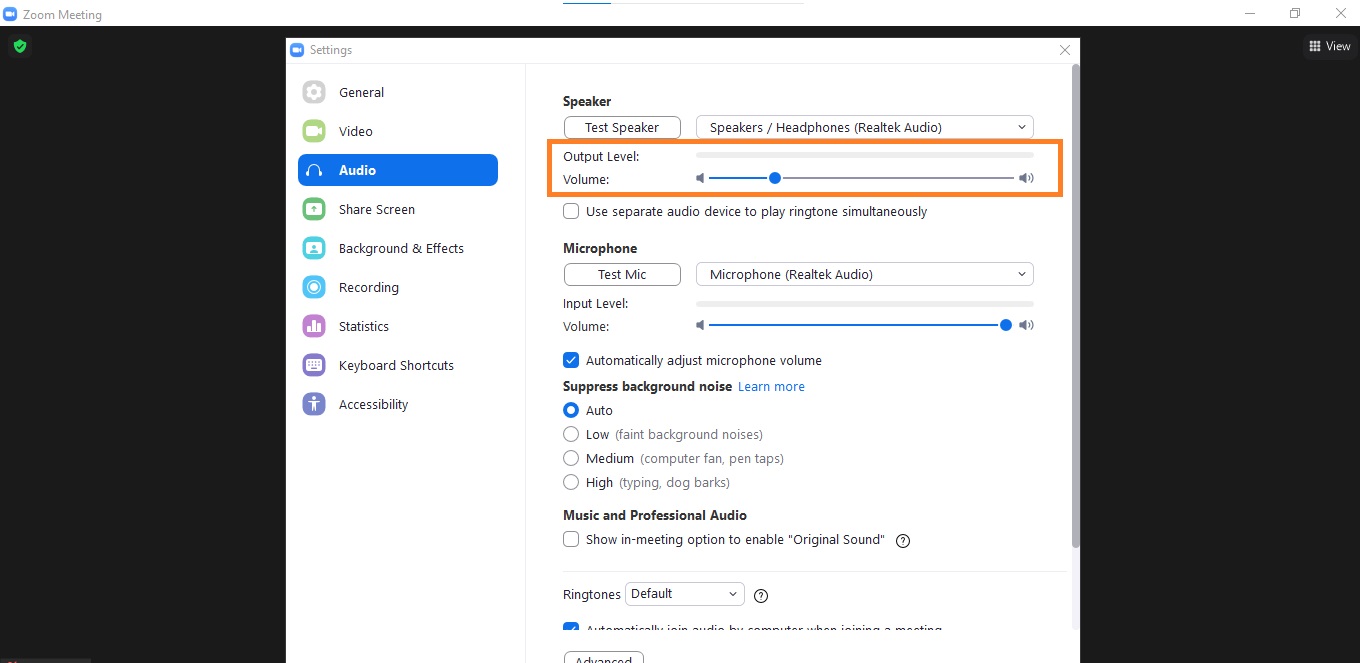Open the Recording settings tab
The width and height of the screenshot is (1360, 663).
(398, 287)
